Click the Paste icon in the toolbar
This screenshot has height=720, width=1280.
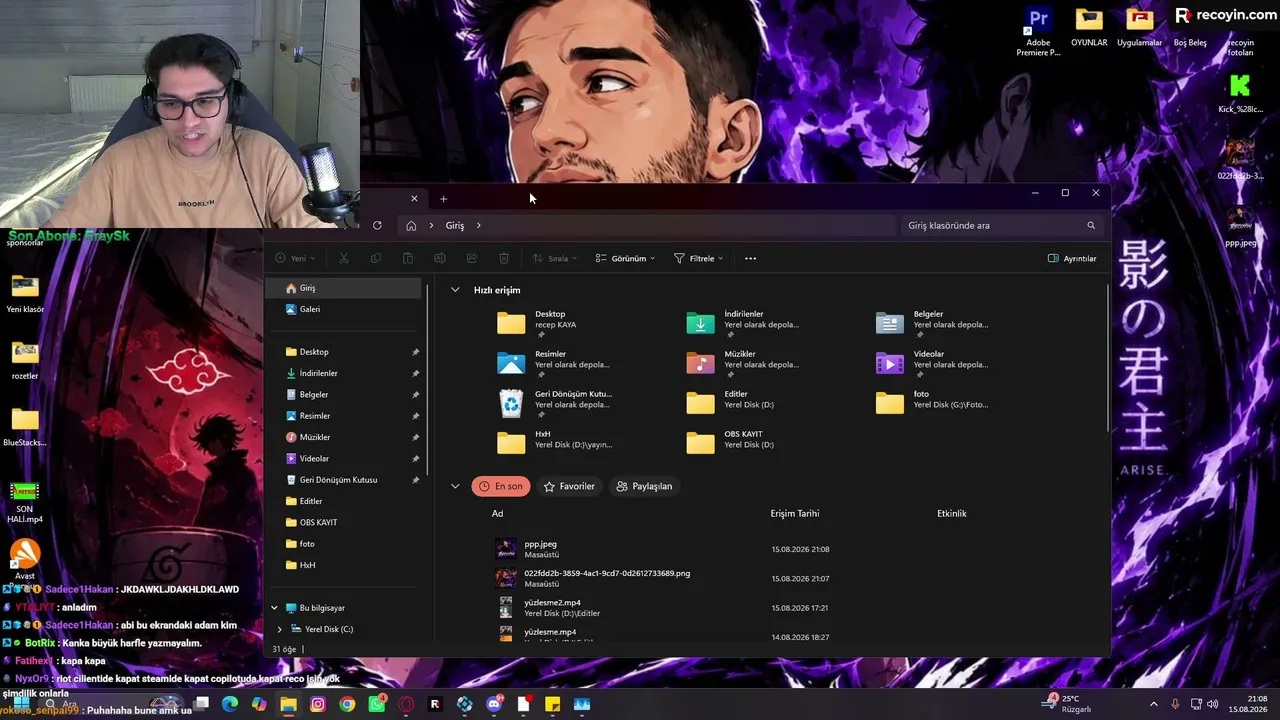[x=407, y=258]
